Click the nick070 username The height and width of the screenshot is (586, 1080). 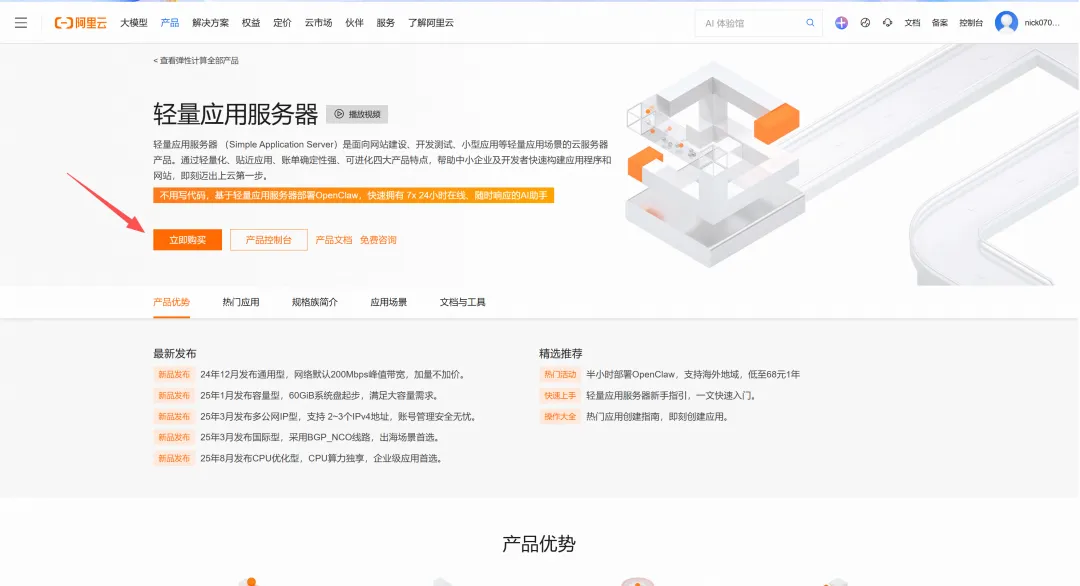(x=1042, y=23)
